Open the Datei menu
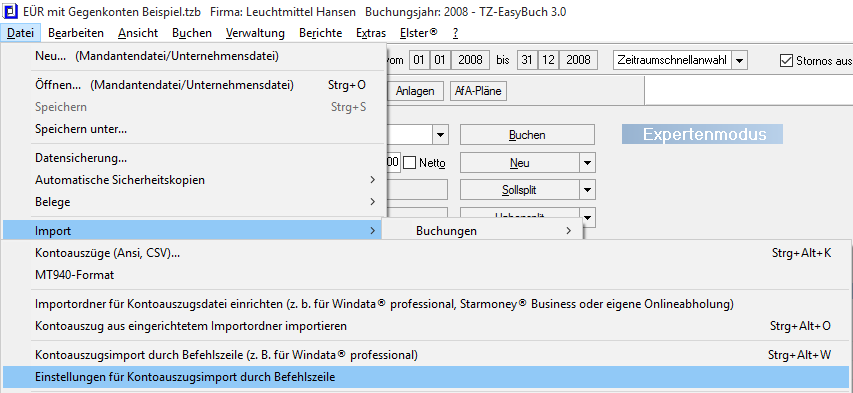The height and width of the screenshot is (393, 853). pyautogui.click(x=21, y=33)
